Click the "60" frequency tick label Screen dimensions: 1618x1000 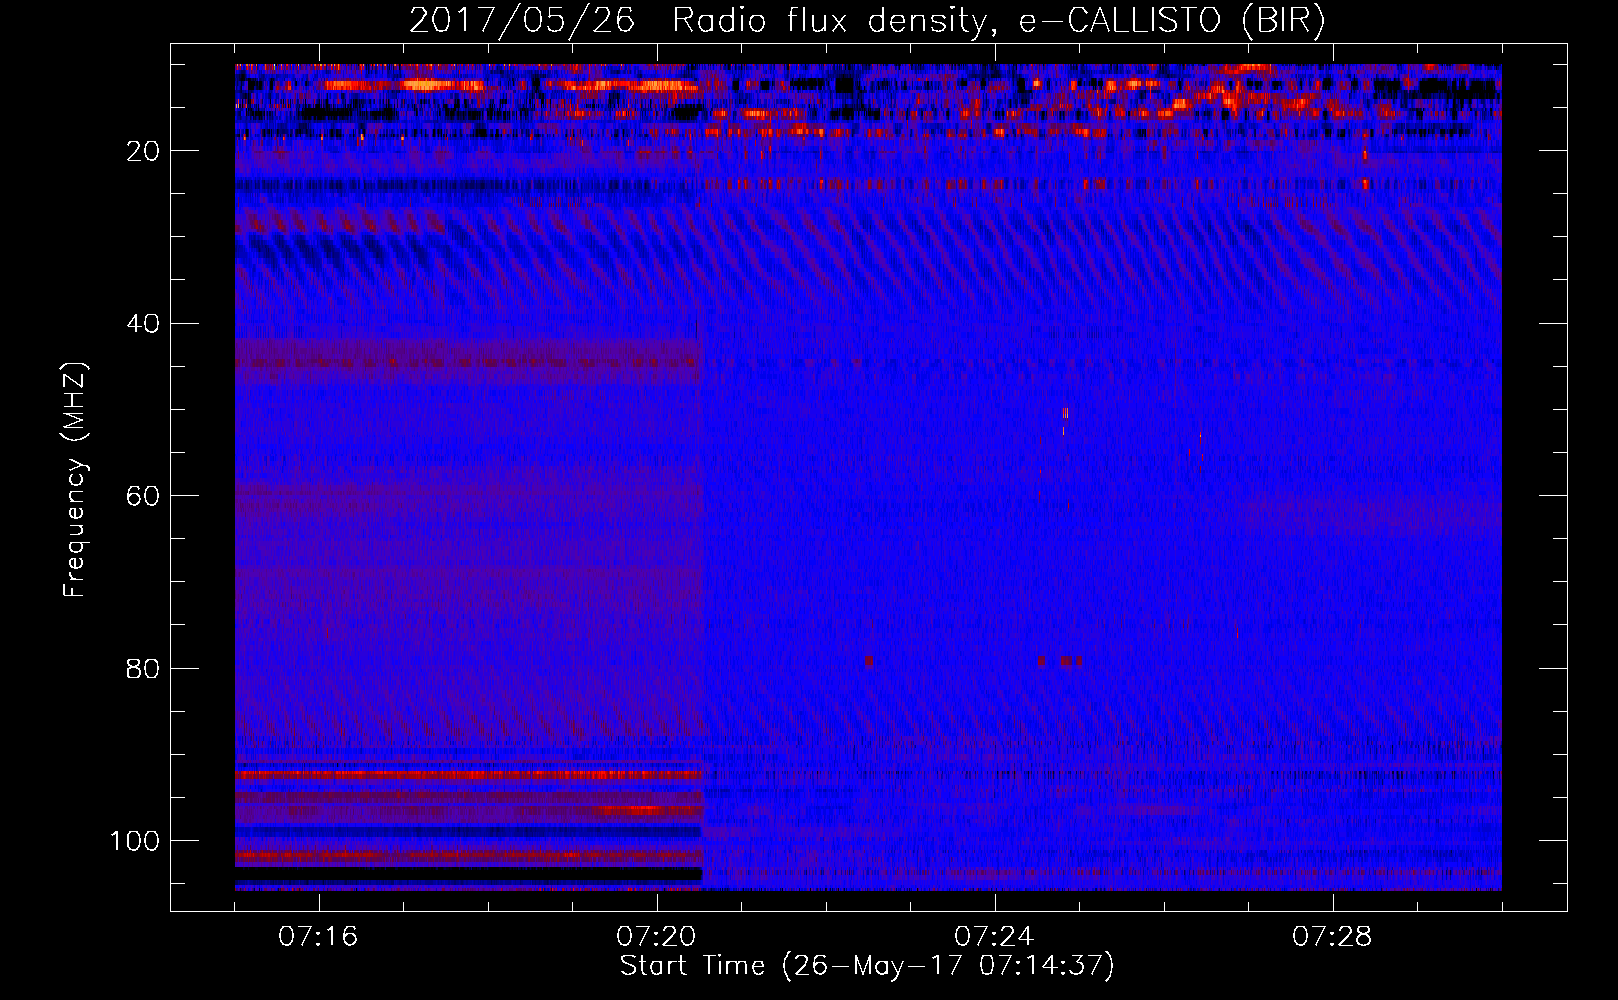click(144, 496)
